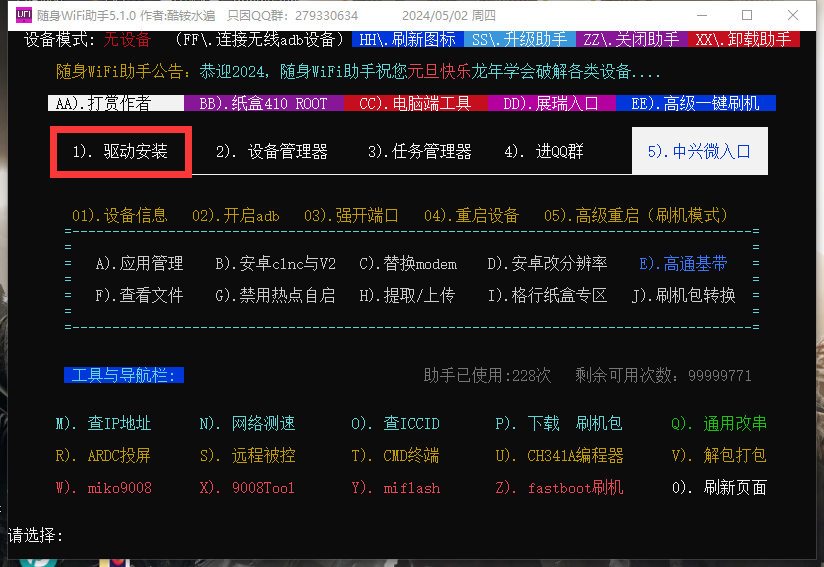Open F).查看文件

coord(139,295)
